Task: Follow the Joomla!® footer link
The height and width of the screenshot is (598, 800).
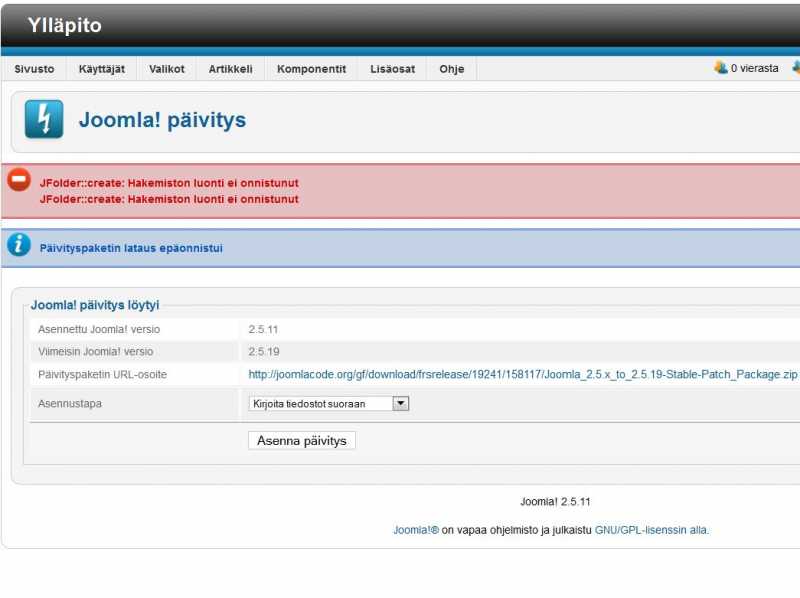Action: click(x=415, y=530)
